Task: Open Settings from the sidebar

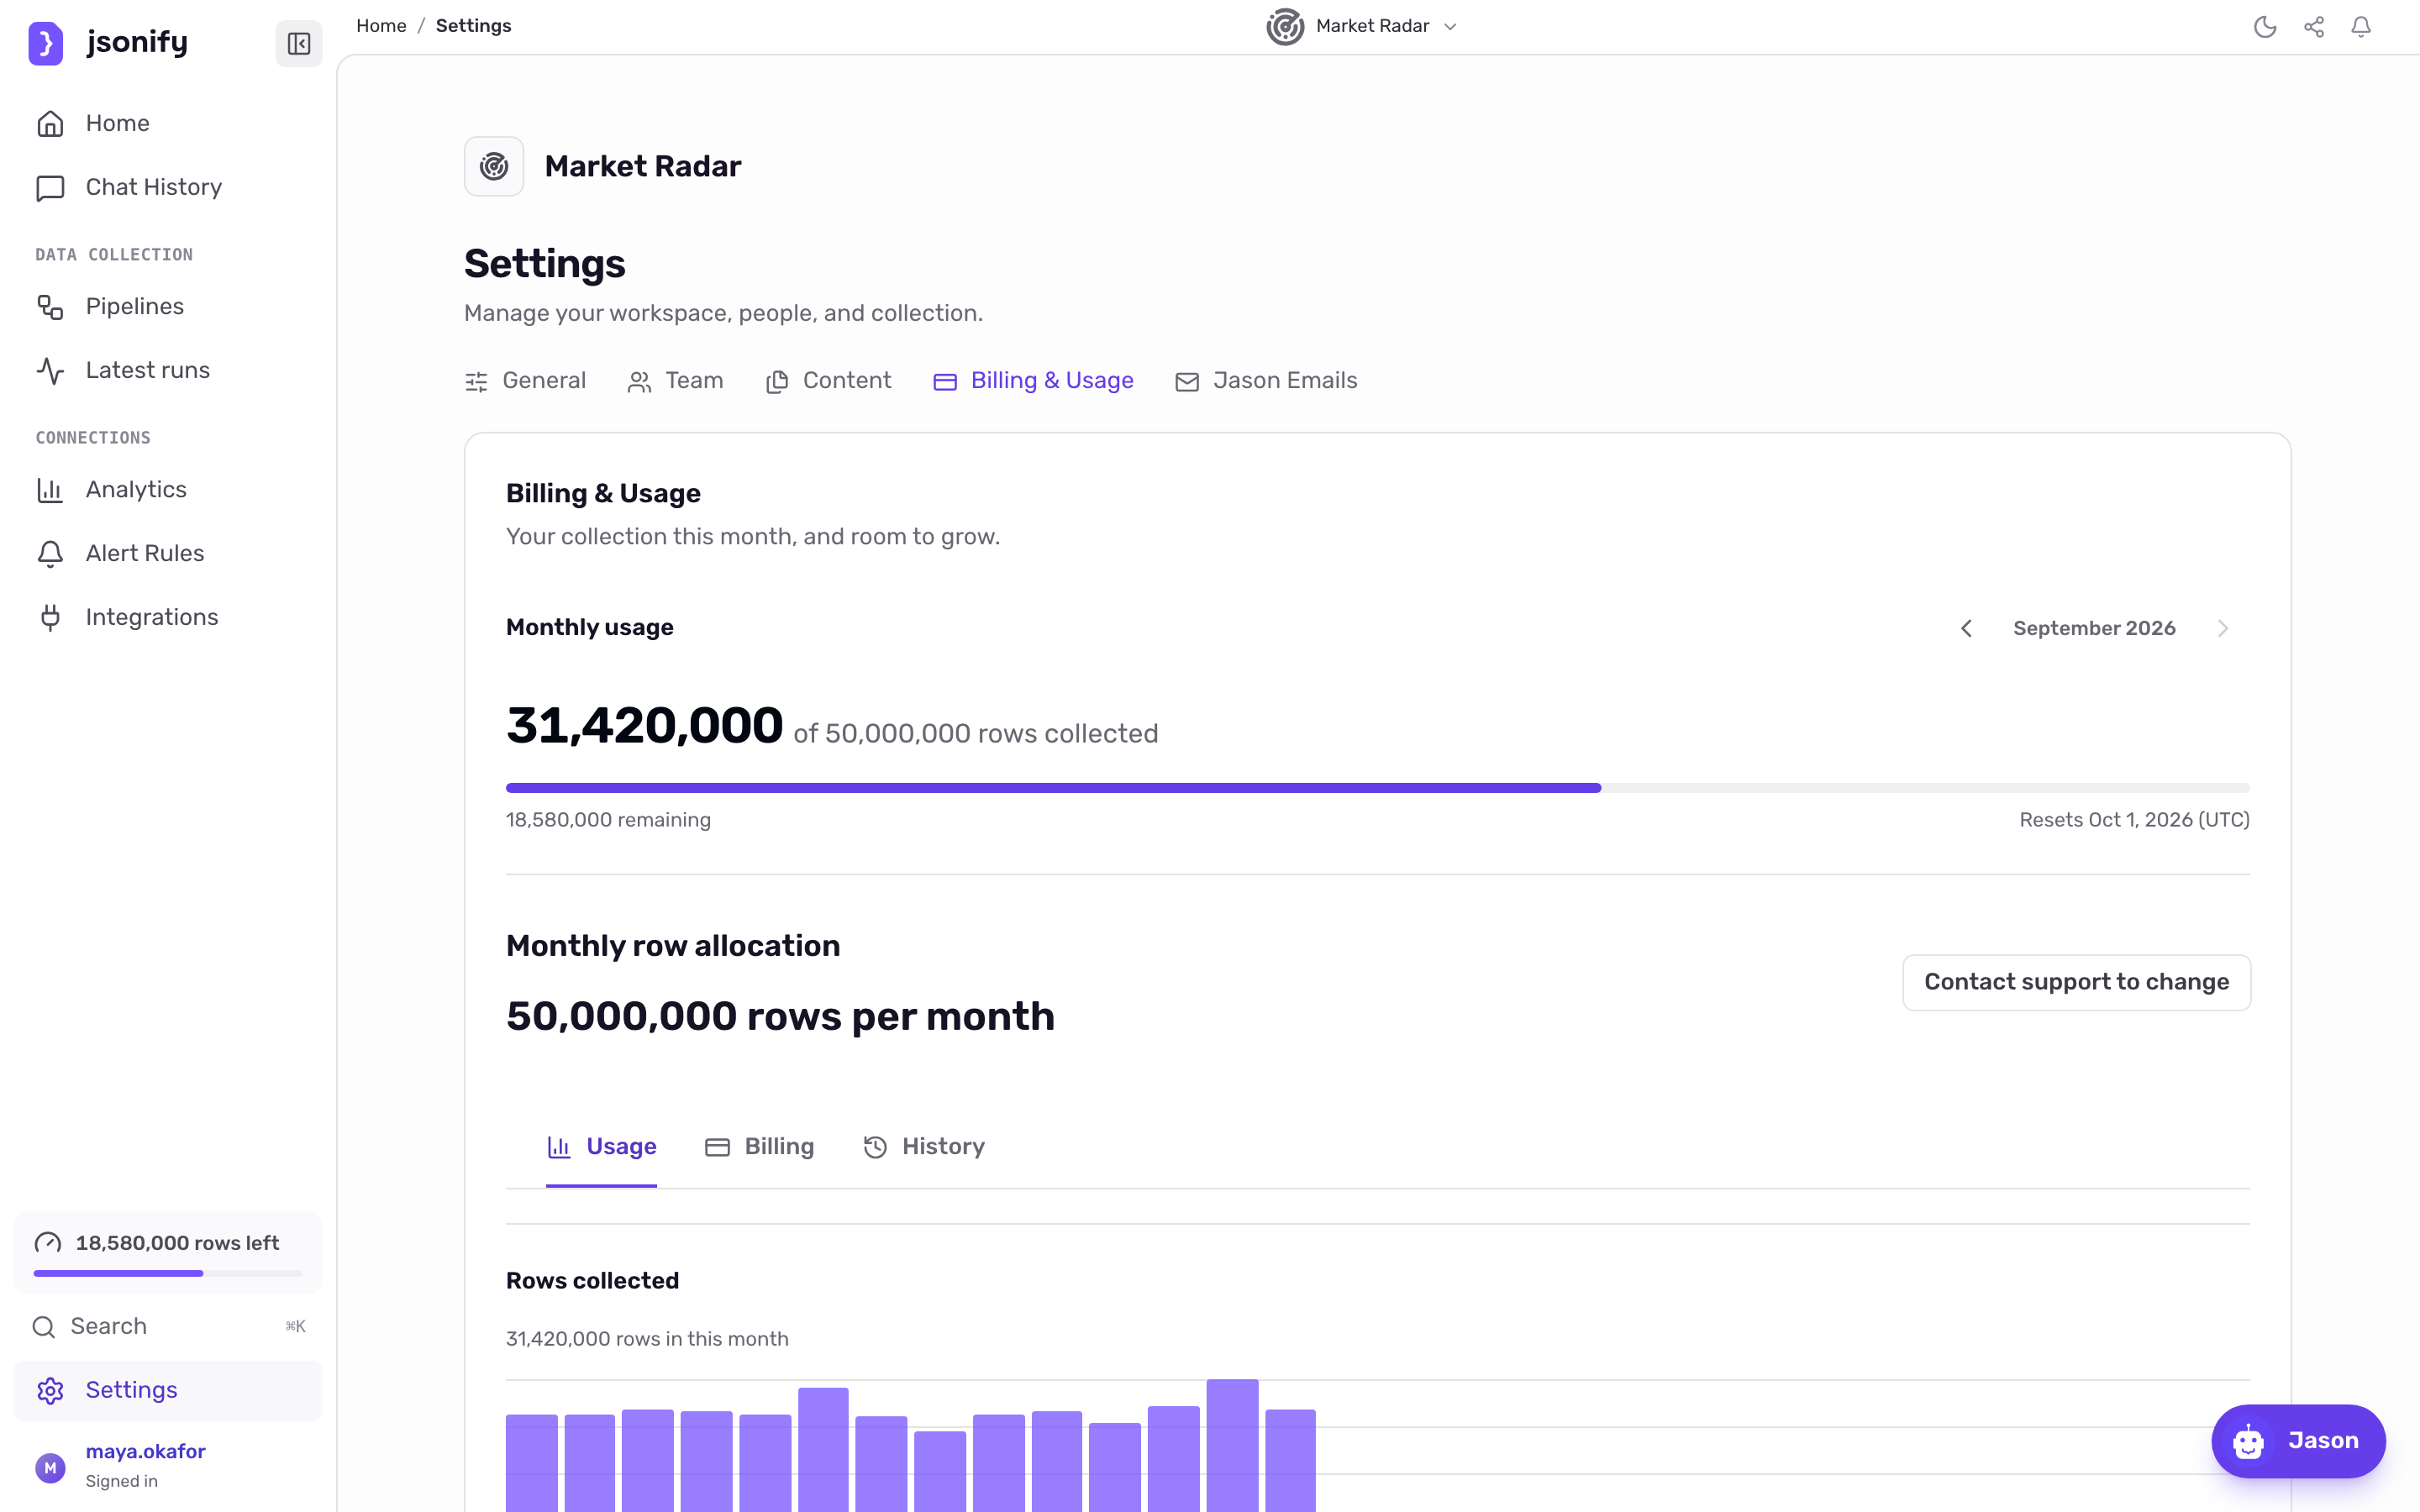Action: pyautogui.click(x=168, y=1390)
